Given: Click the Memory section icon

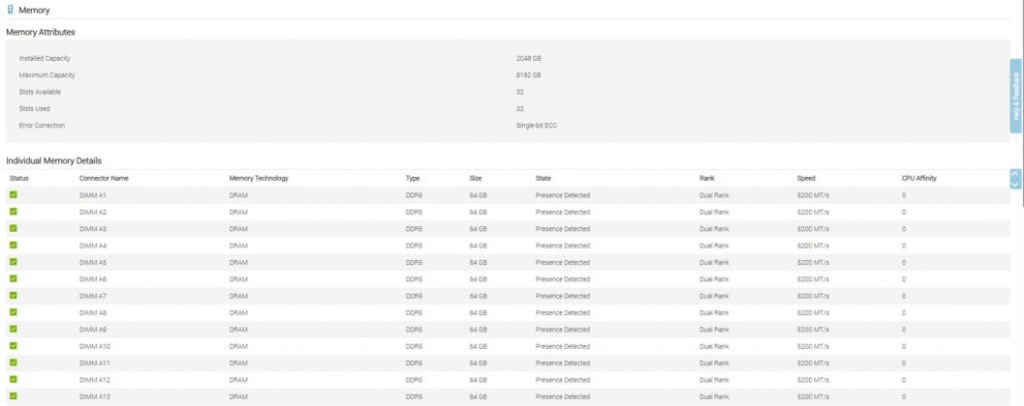Looking at the screenshot, I should 10,9.
